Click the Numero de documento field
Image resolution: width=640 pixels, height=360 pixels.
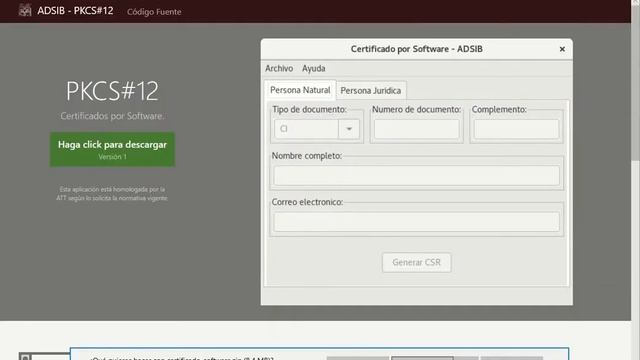click(416, 129)
